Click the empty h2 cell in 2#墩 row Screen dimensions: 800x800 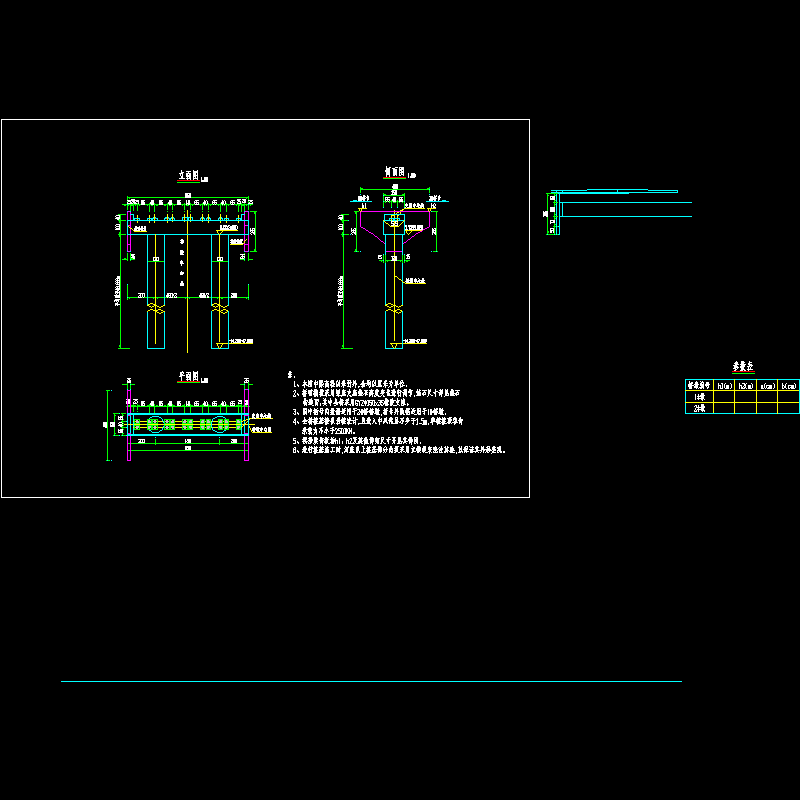pos(745,408)
